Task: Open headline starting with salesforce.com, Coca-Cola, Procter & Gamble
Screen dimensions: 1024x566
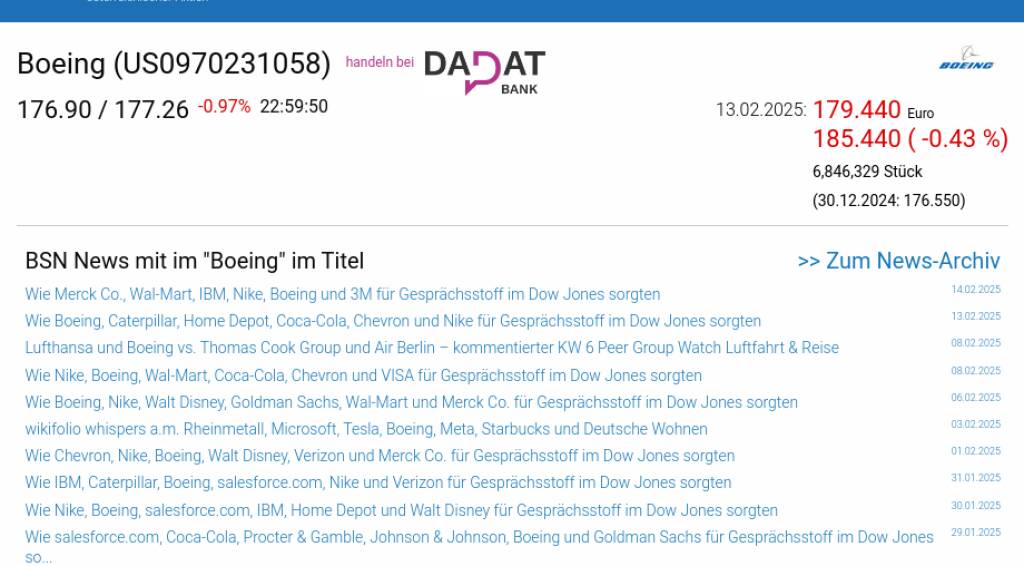Action: pos(479,537)
